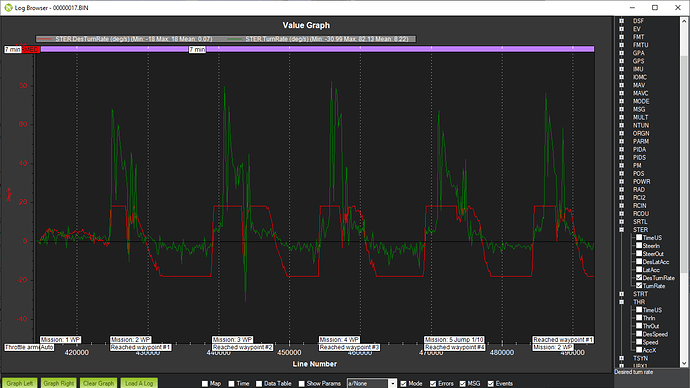
Task: Select the MAVC tree item
Action: tap(640, 93)
